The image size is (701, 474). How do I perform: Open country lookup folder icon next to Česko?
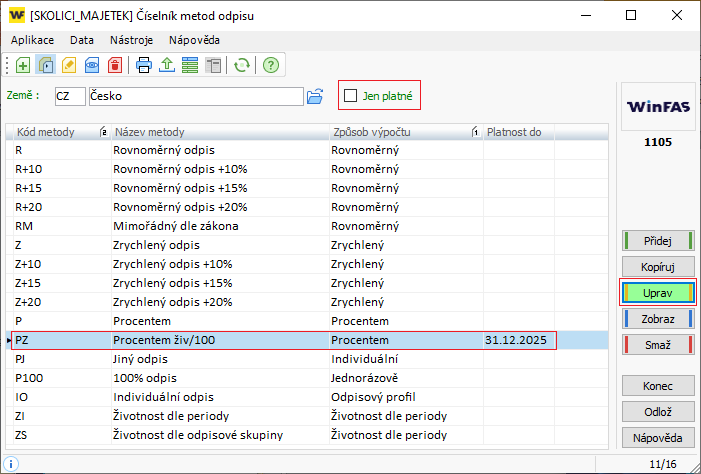coord(315,96)
